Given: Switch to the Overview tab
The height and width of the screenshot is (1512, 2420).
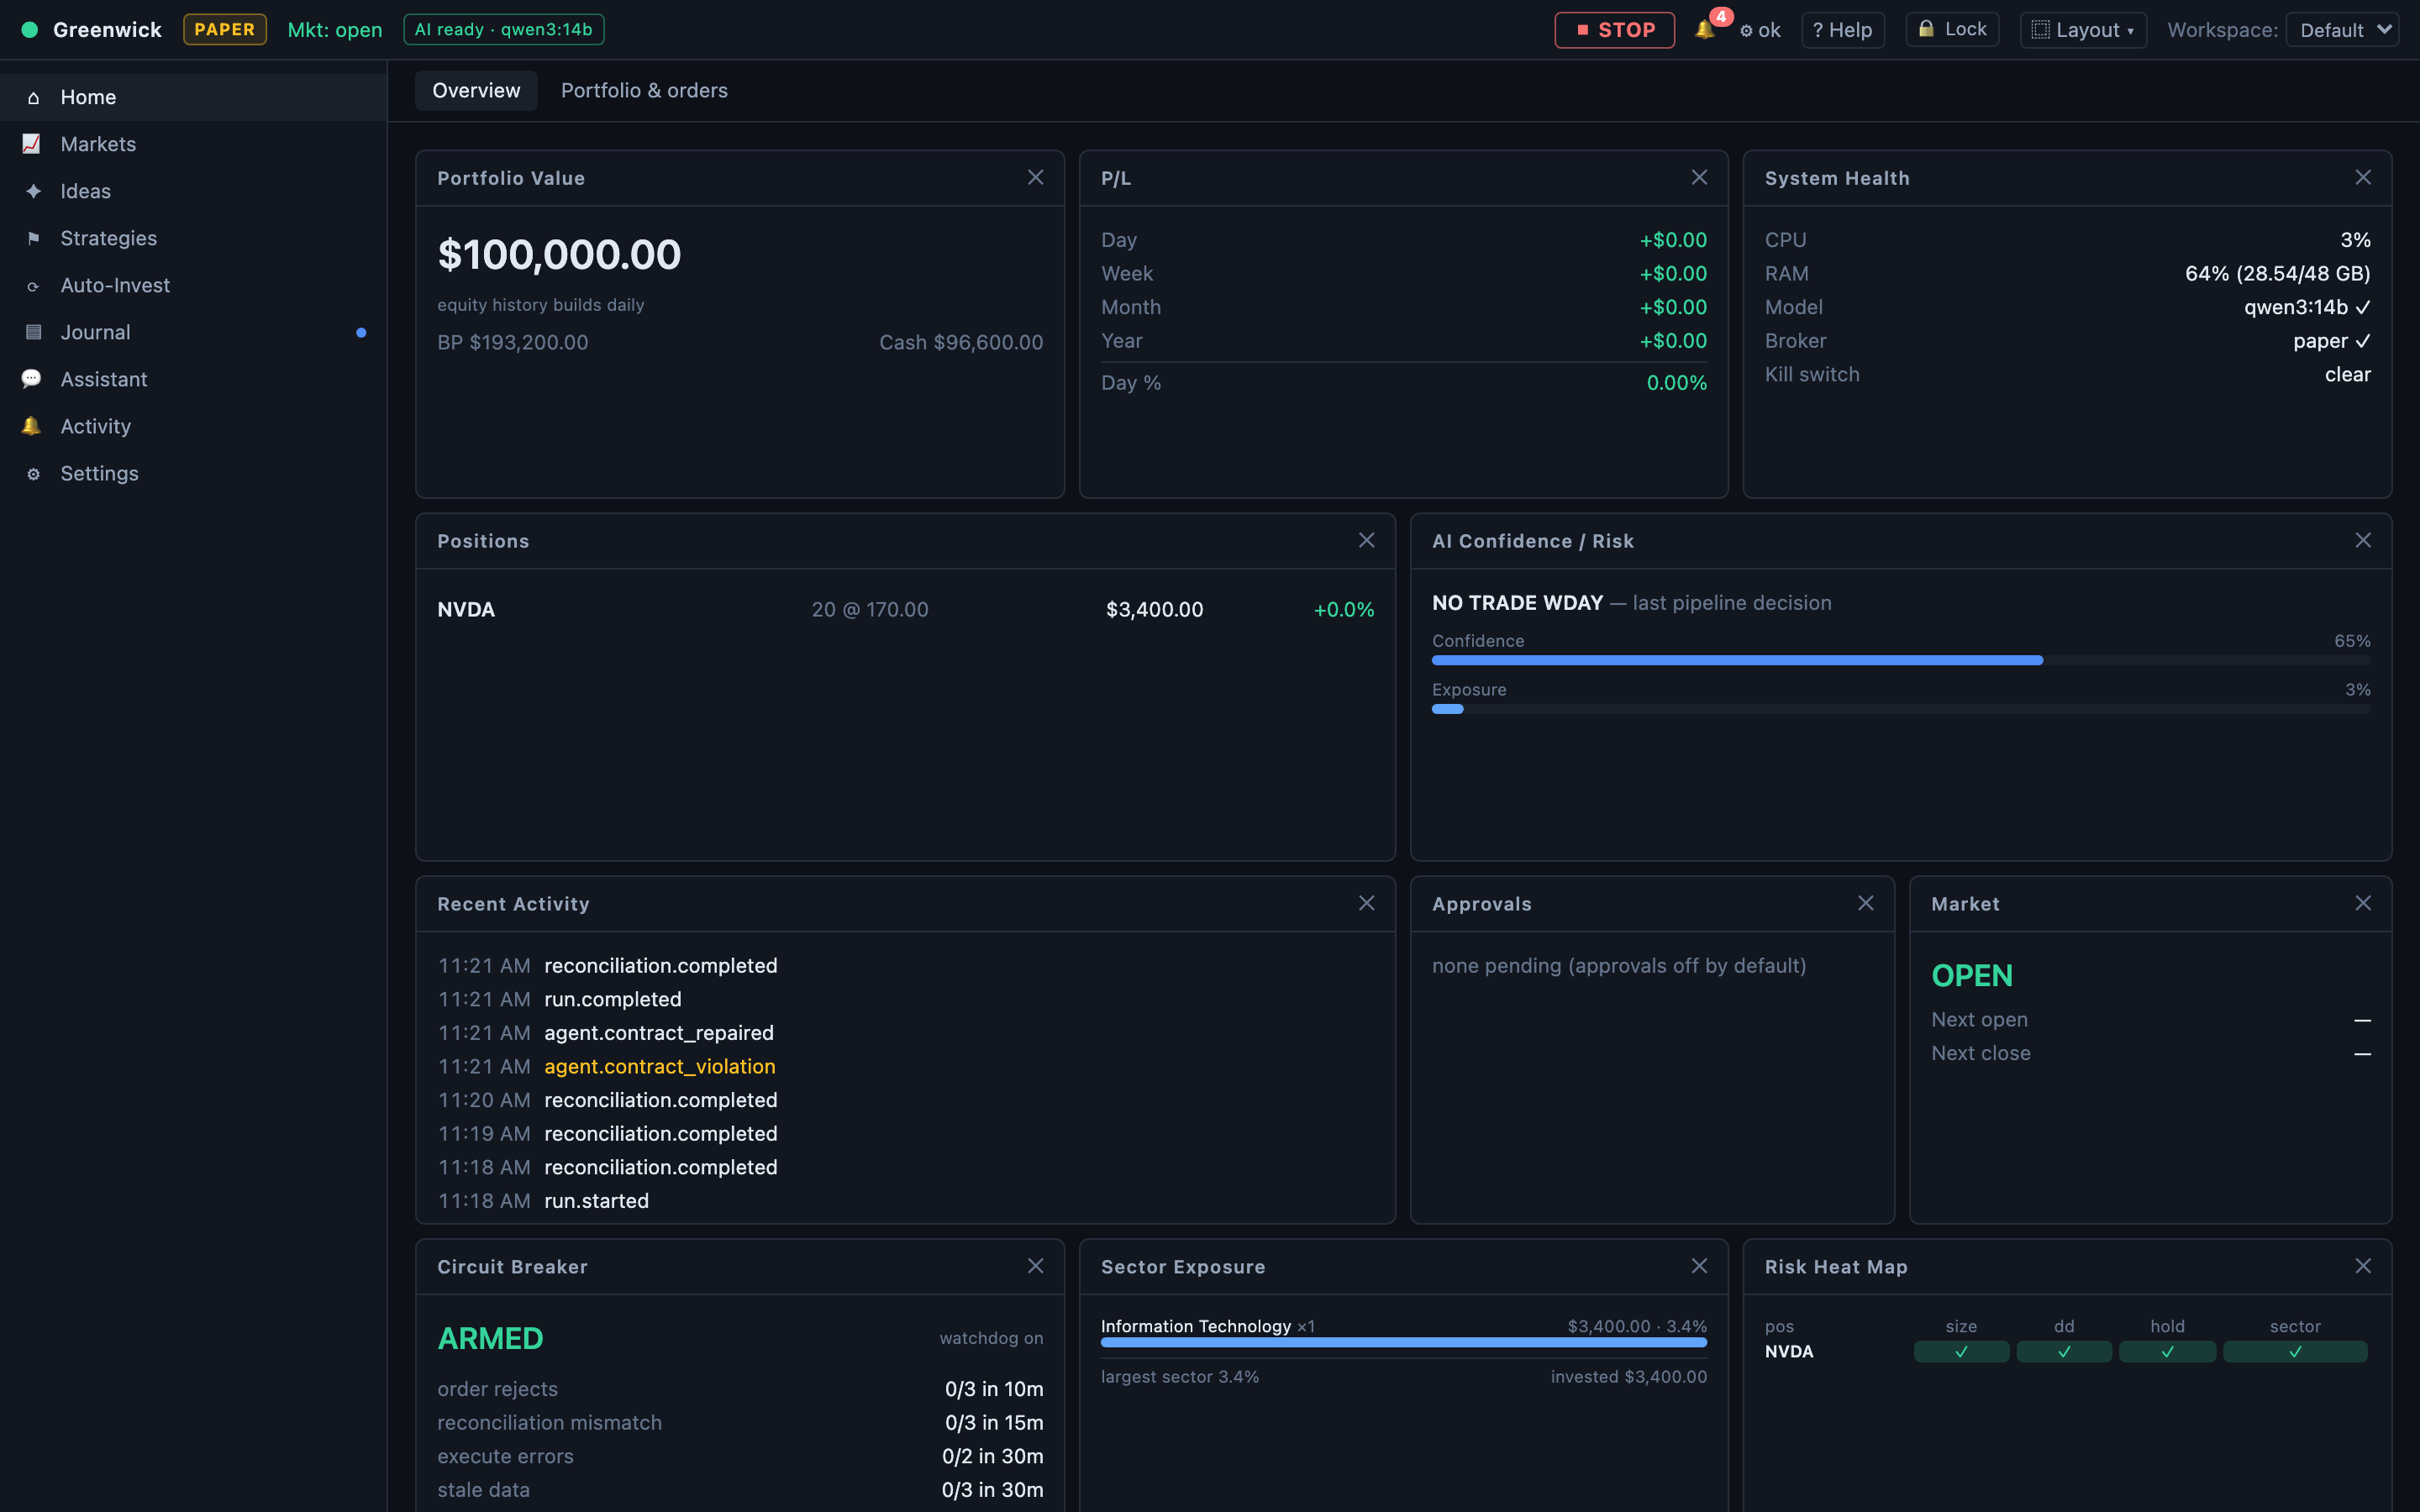Looking at the screenshot, I should (x=476, y=90).
